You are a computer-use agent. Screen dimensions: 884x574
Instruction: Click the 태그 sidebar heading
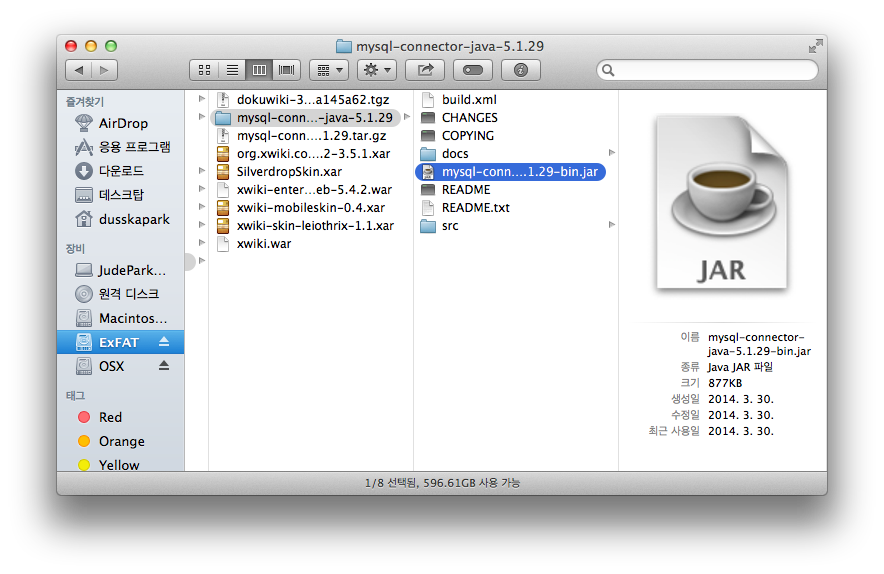coord(76,396)
